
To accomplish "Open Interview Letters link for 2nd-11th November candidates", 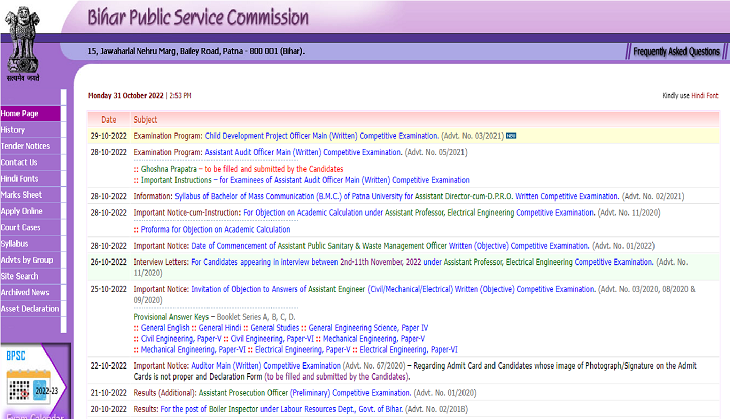I will tap(422, 262).
